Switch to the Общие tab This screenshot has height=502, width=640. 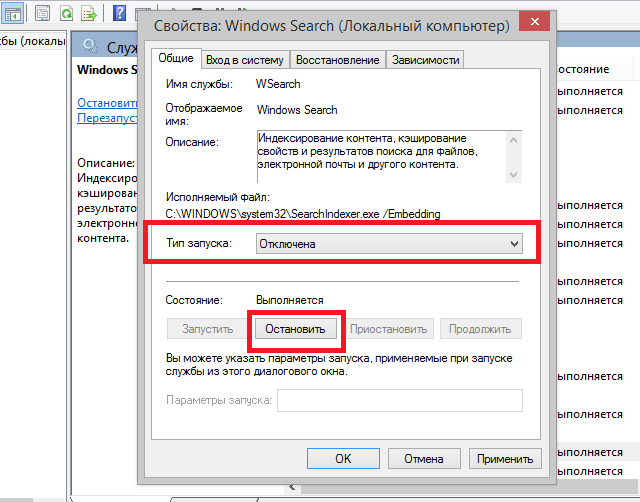pos(176,58)
